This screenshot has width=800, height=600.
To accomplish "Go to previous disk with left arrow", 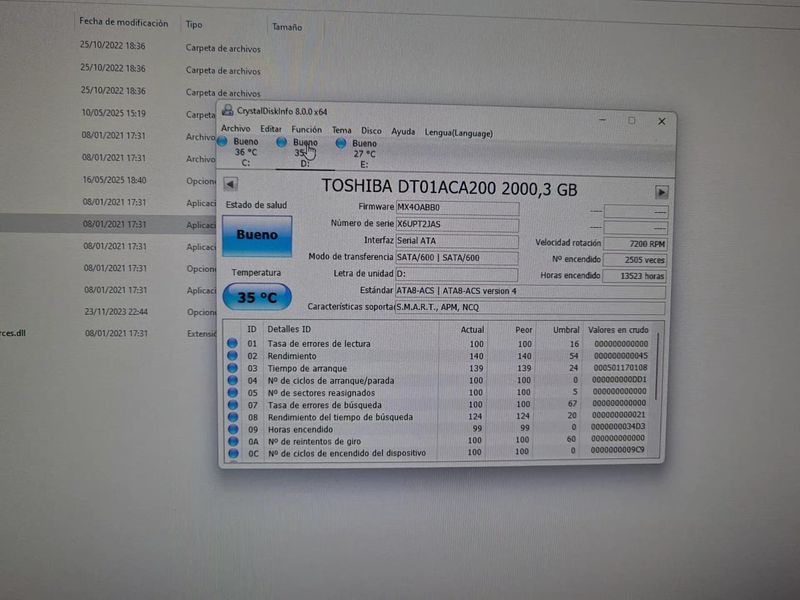I will click(x=231, y=184).
